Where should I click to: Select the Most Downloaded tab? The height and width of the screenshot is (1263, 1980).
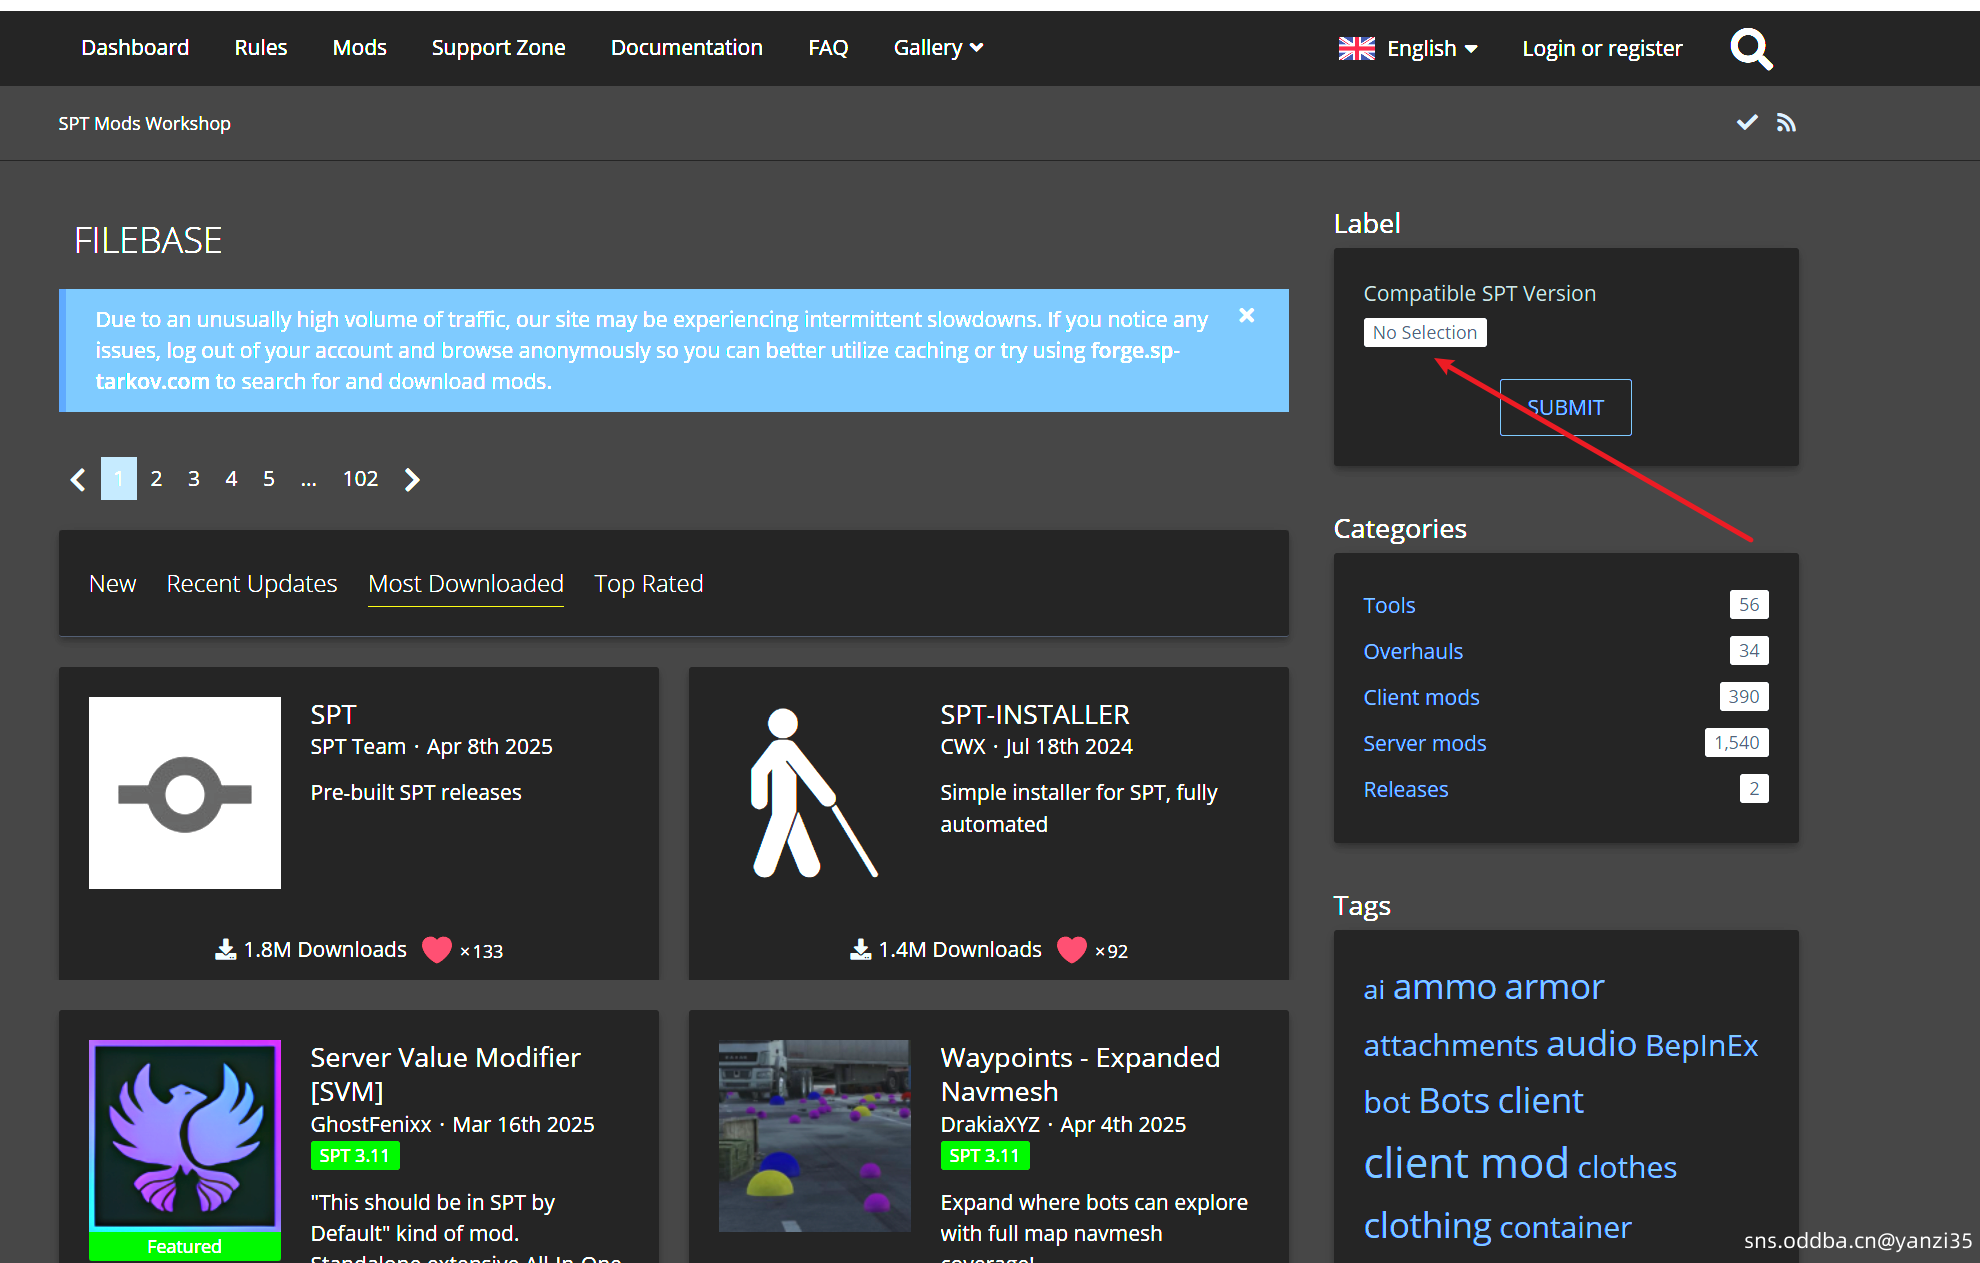click(466, 583)
